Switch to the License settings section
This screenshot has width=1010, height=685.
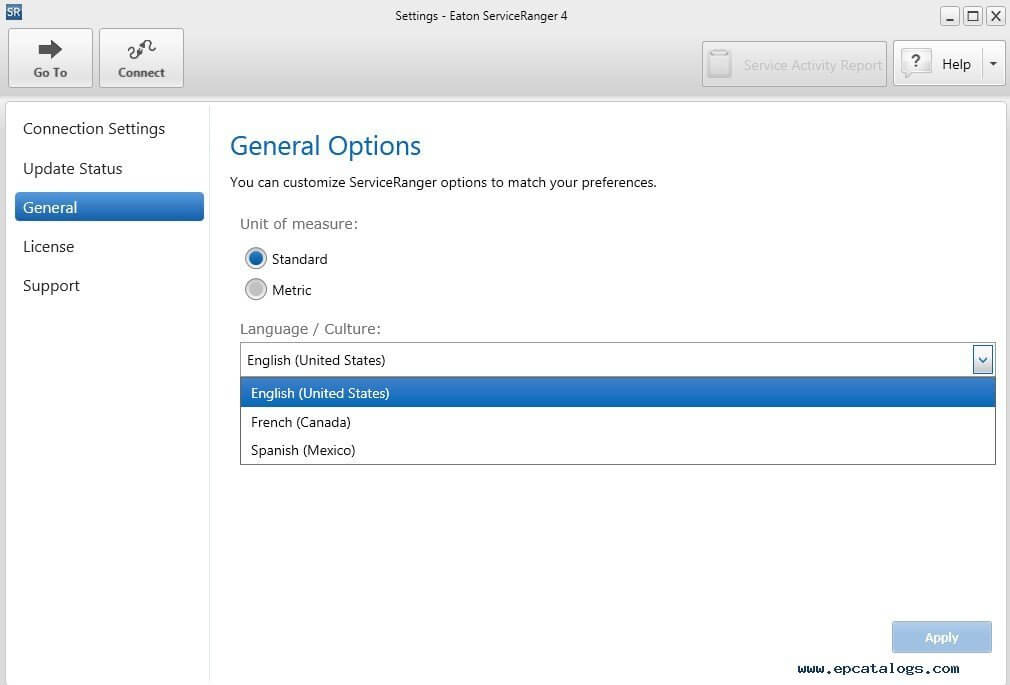[x=48, y=246]
